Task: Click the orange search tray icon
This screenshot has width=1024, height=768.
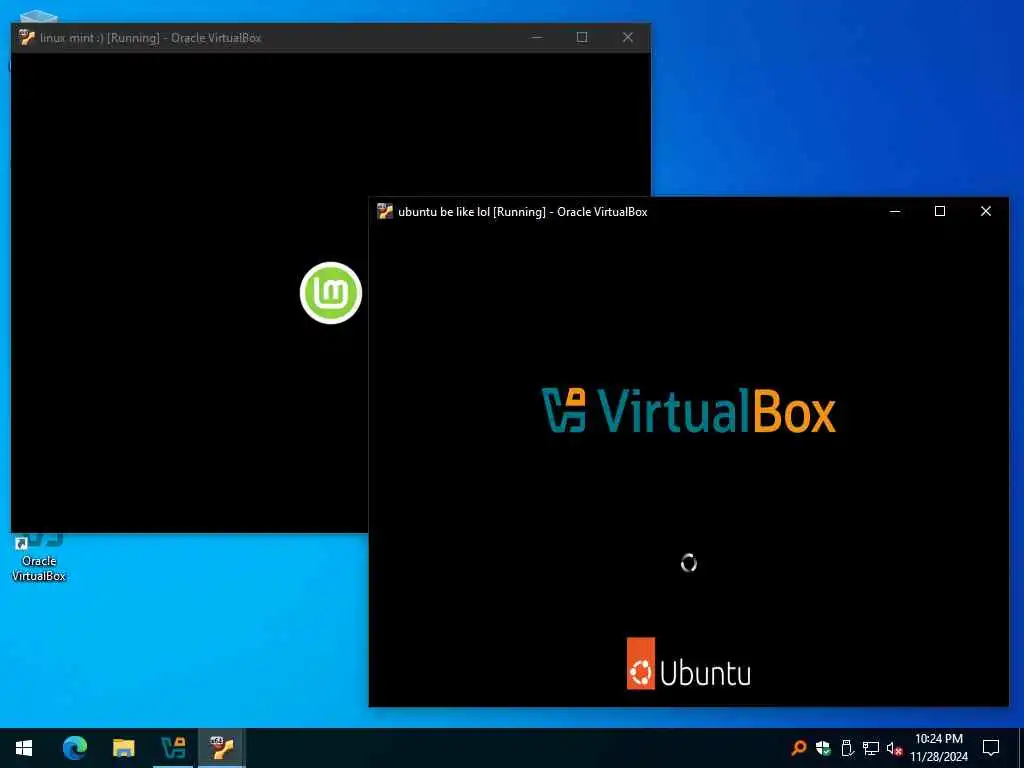Action: pyautogui.click(x=798, y=748)
